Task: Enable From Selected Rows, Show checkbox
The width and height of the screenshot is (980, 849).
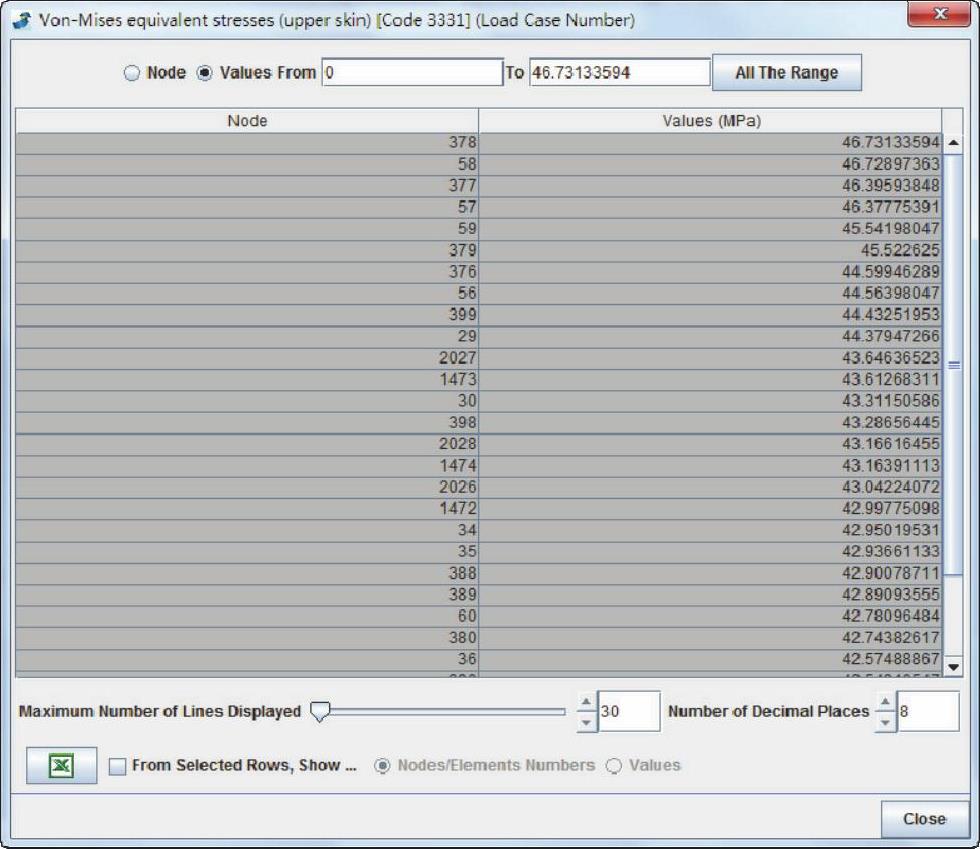Action: pyautogui.click(x=118, y=766)
